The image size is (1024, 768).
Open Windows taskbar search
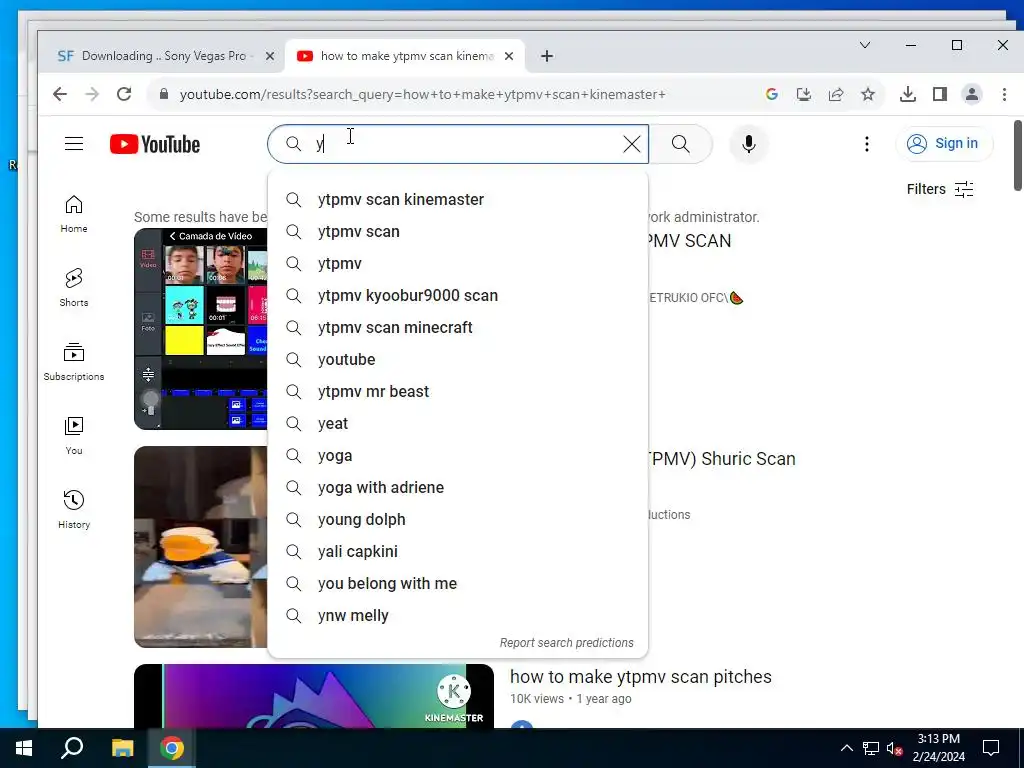pyautogui.click(x=72, y=748)
